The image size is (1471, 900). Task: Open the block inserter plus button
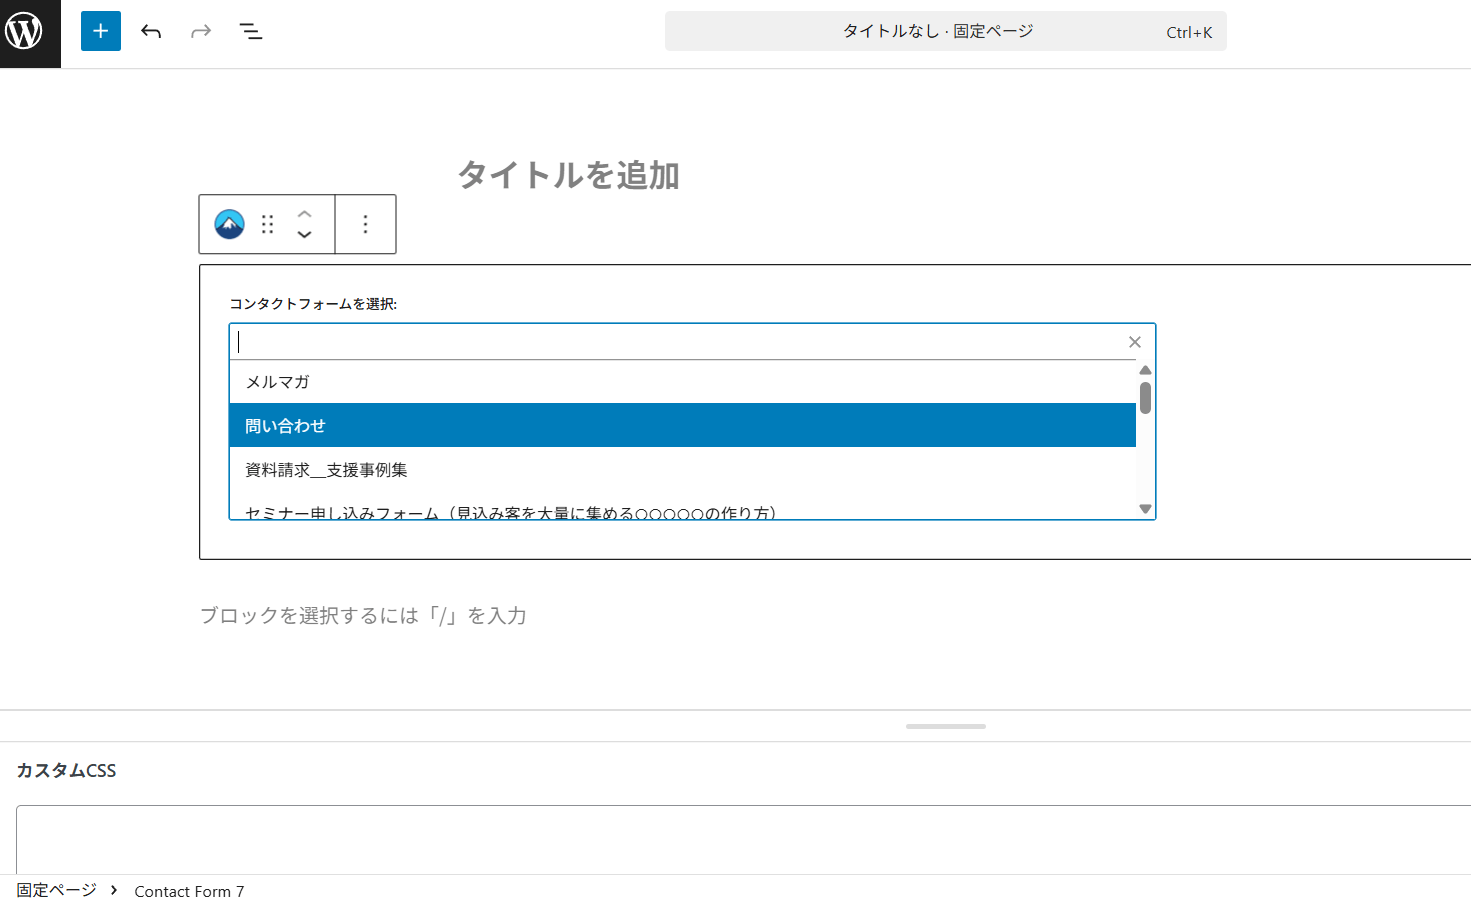(x=100, y=31)
